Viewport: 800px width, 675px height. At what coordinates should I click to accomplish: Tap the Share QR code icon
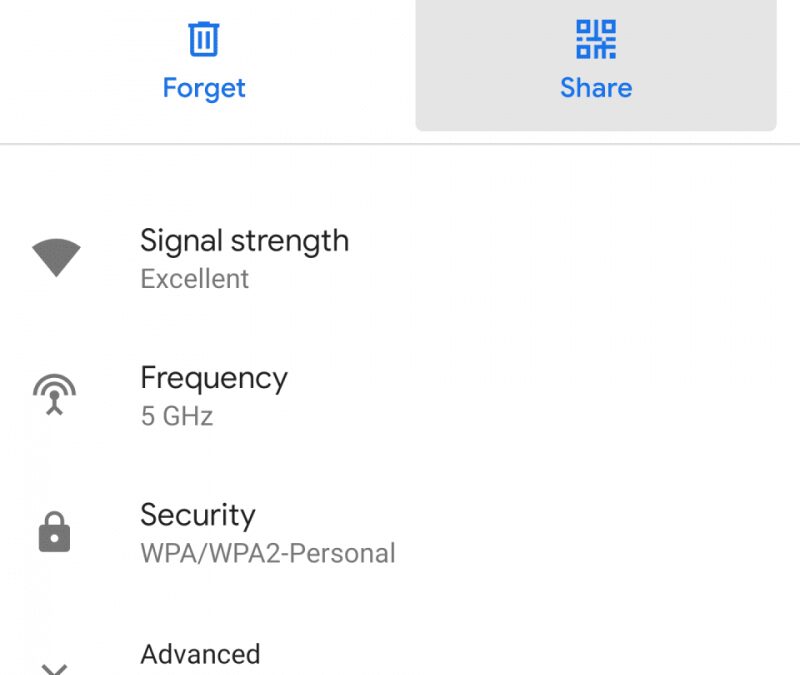point(596,39)
